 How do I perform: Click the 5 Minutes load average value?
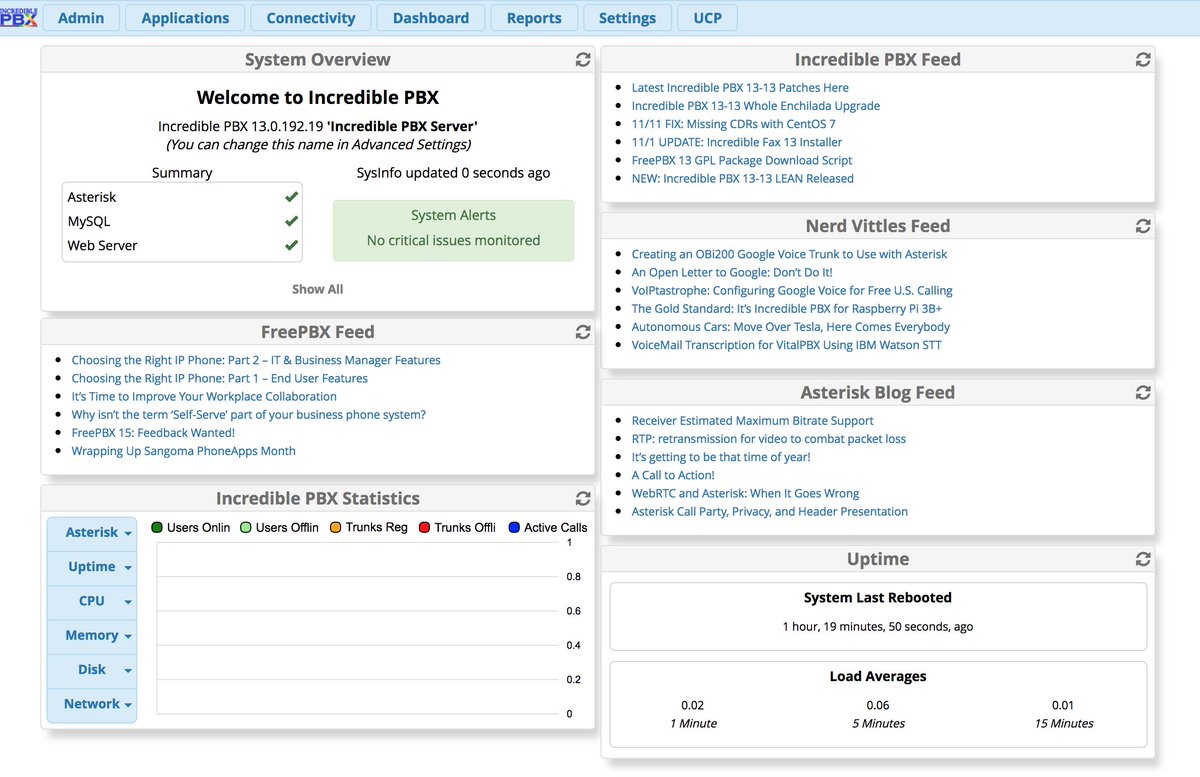click(x=878, y=705)
